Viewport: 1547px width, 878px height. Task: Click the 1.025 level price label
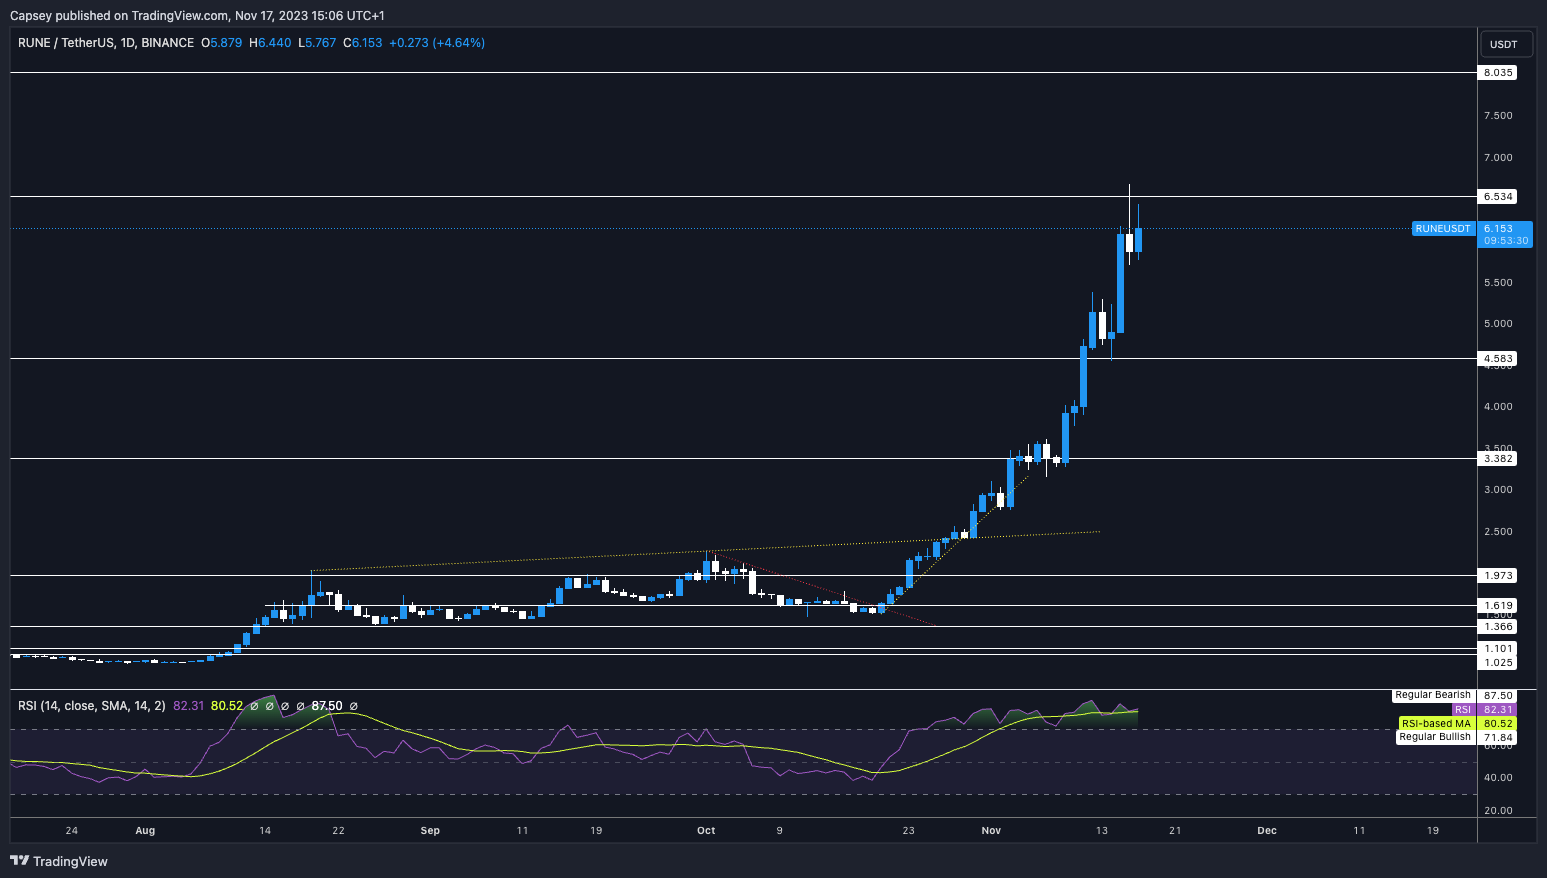tap(1497, 663)
